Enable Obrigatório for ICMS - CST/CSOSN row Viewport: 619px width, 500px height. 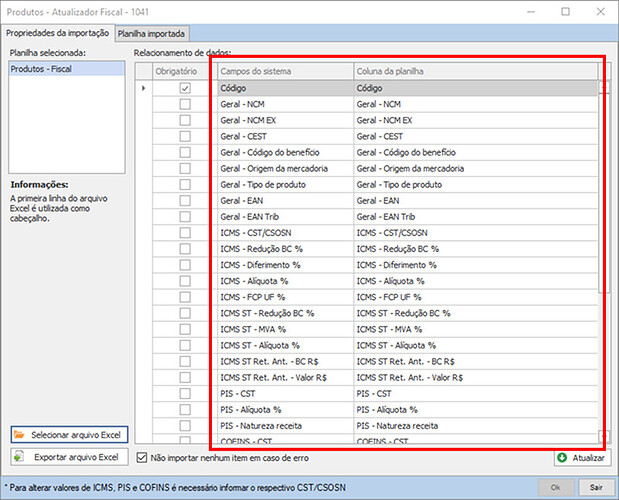click(184, 233)
